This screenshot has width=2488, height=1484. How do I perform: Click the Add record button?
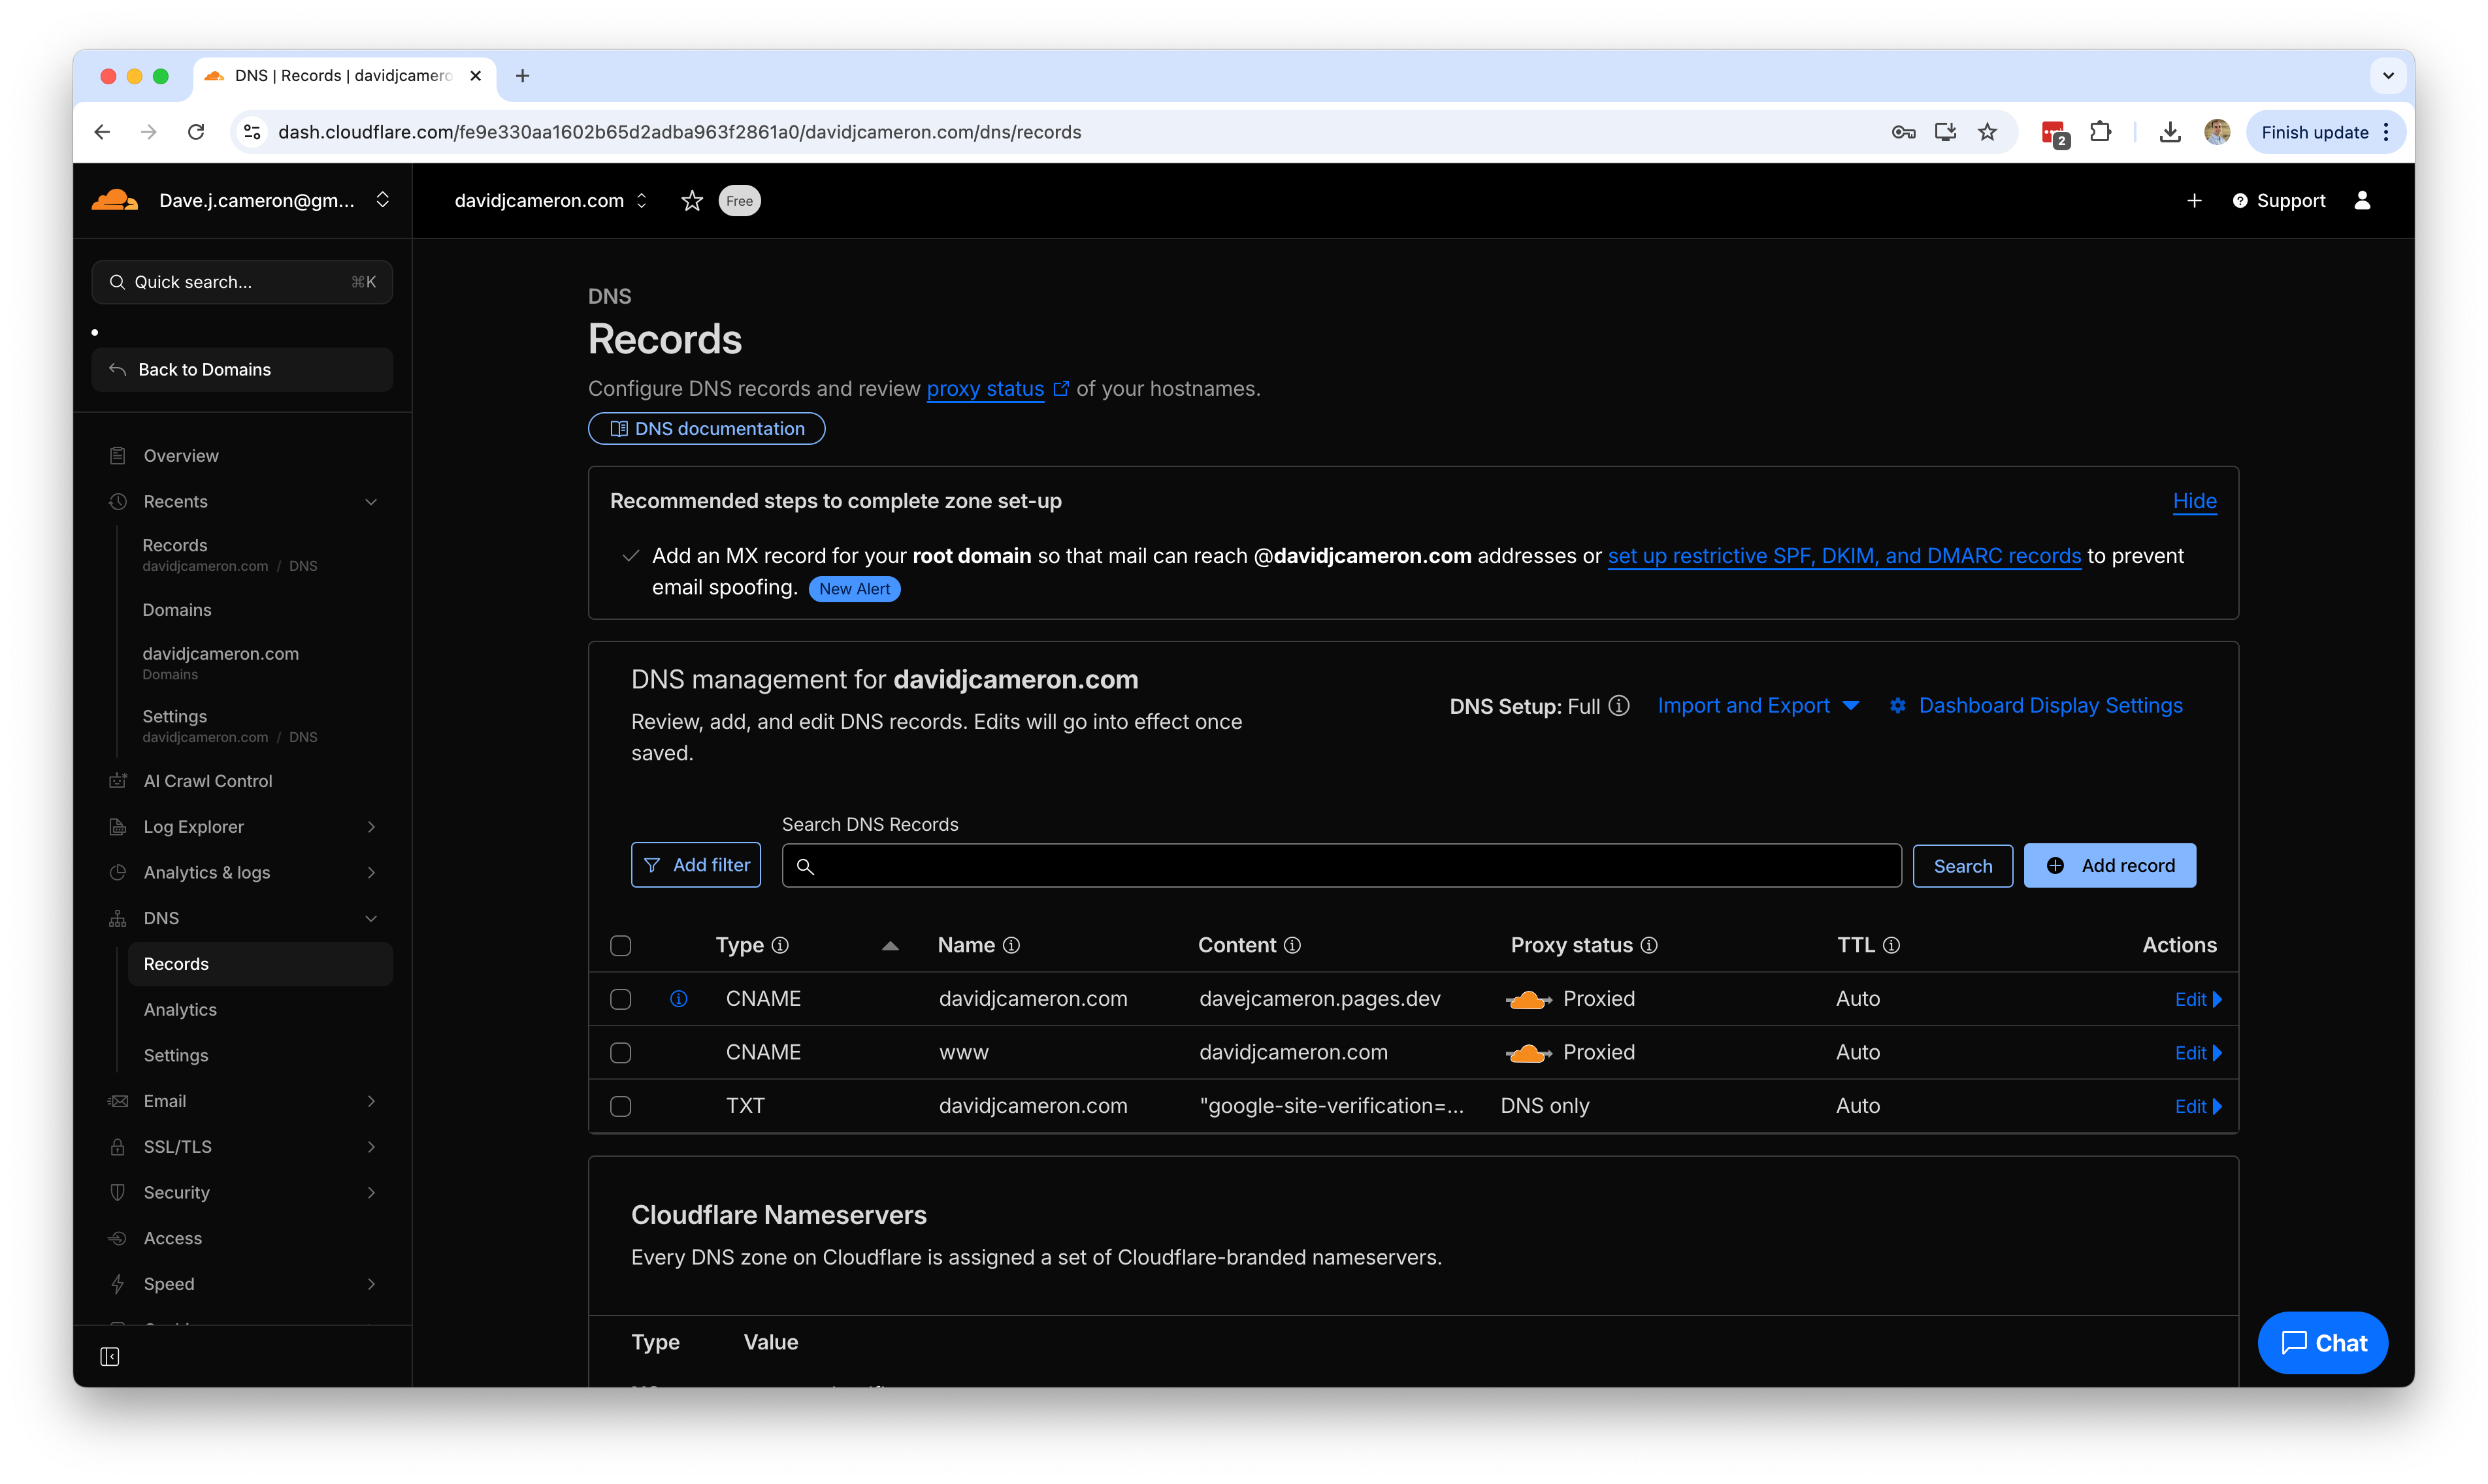(x=2109, y=865)
